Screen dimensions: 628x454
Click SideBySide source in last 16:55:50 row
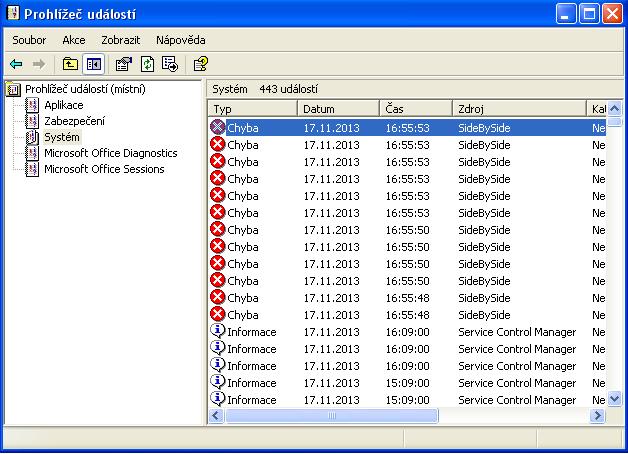tap(484, 281)
